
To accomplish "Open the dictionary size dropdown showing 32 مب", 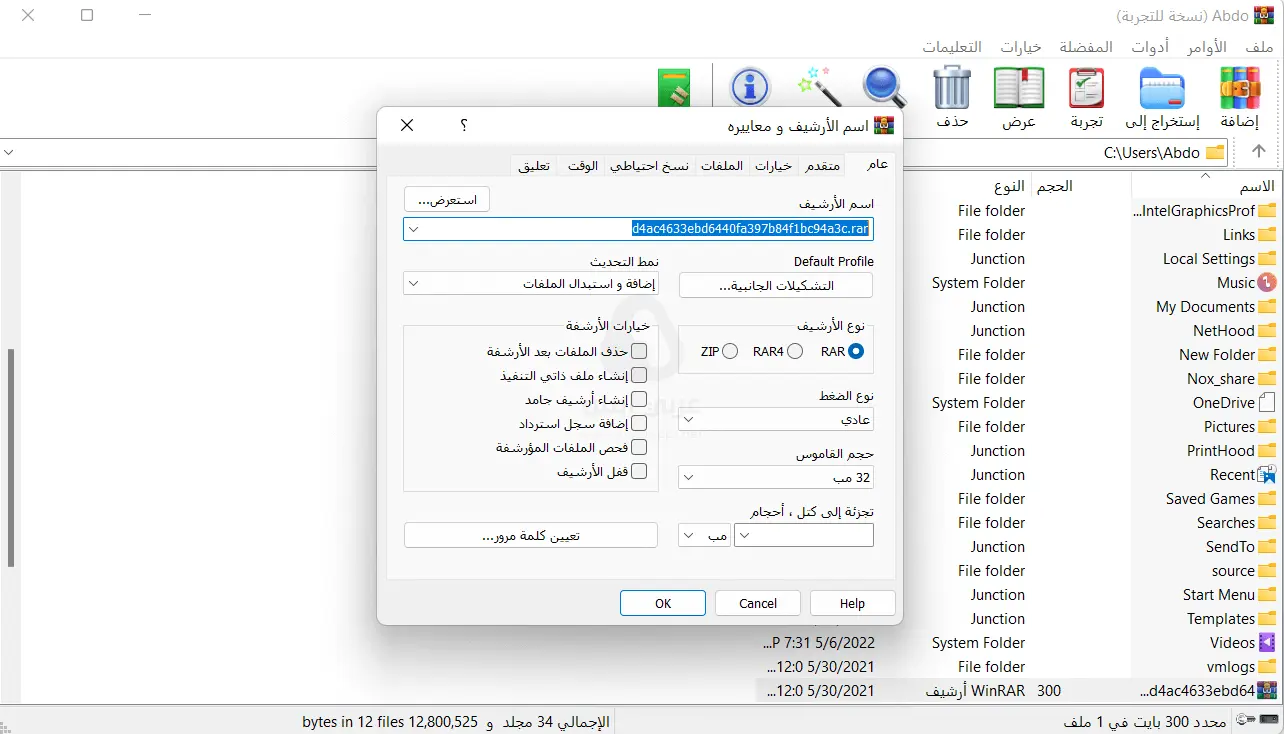I will pyautogui.click(x=775, y=477).
